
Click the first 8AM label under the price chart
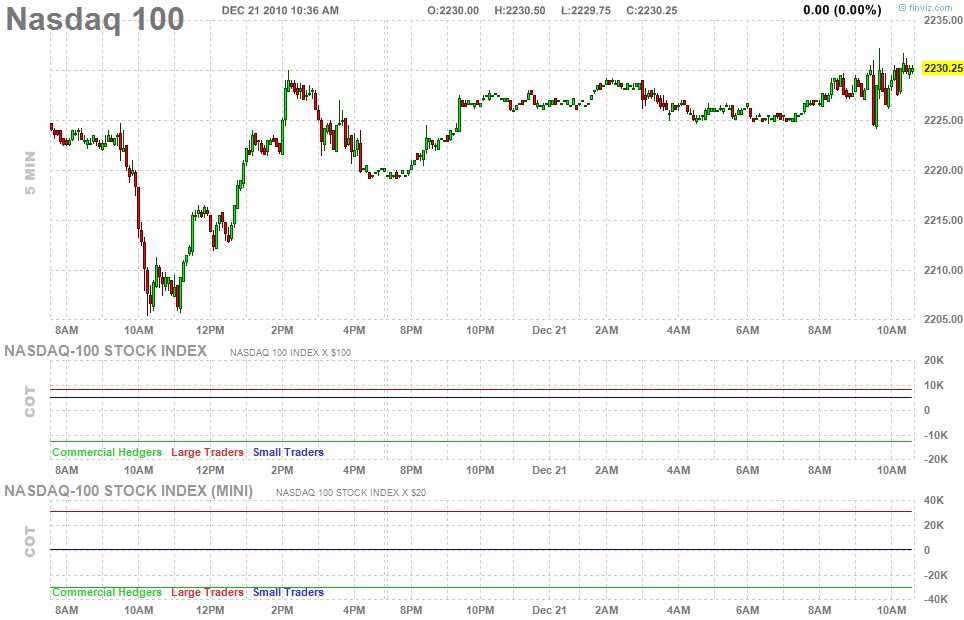[66, 330]
